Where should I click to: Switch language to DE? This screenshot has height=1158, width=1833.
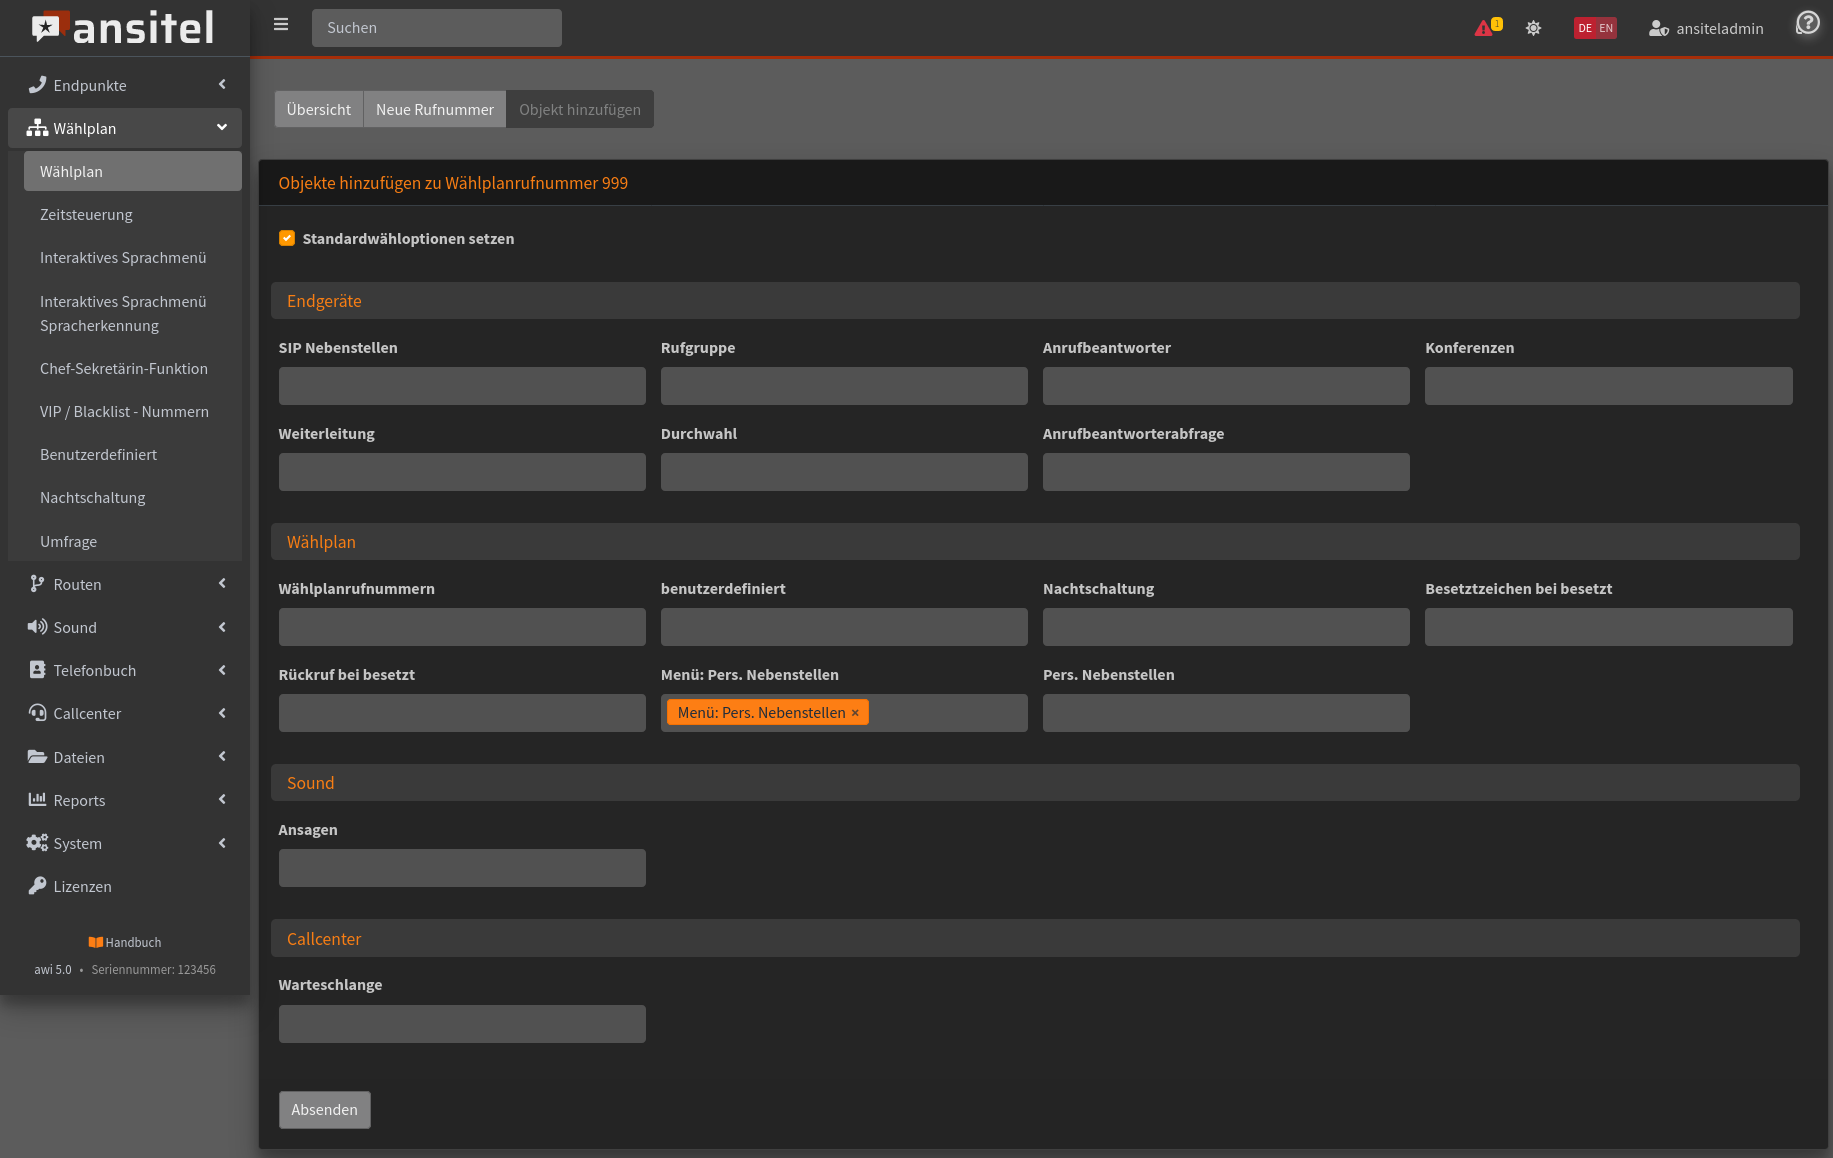[1585, 28]
